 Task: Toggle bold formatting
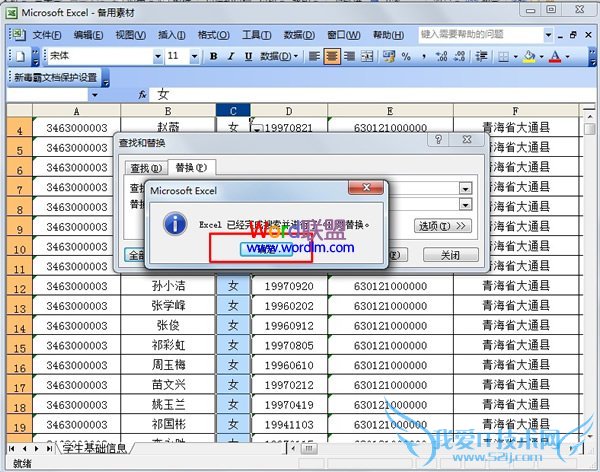pos(214,57)
